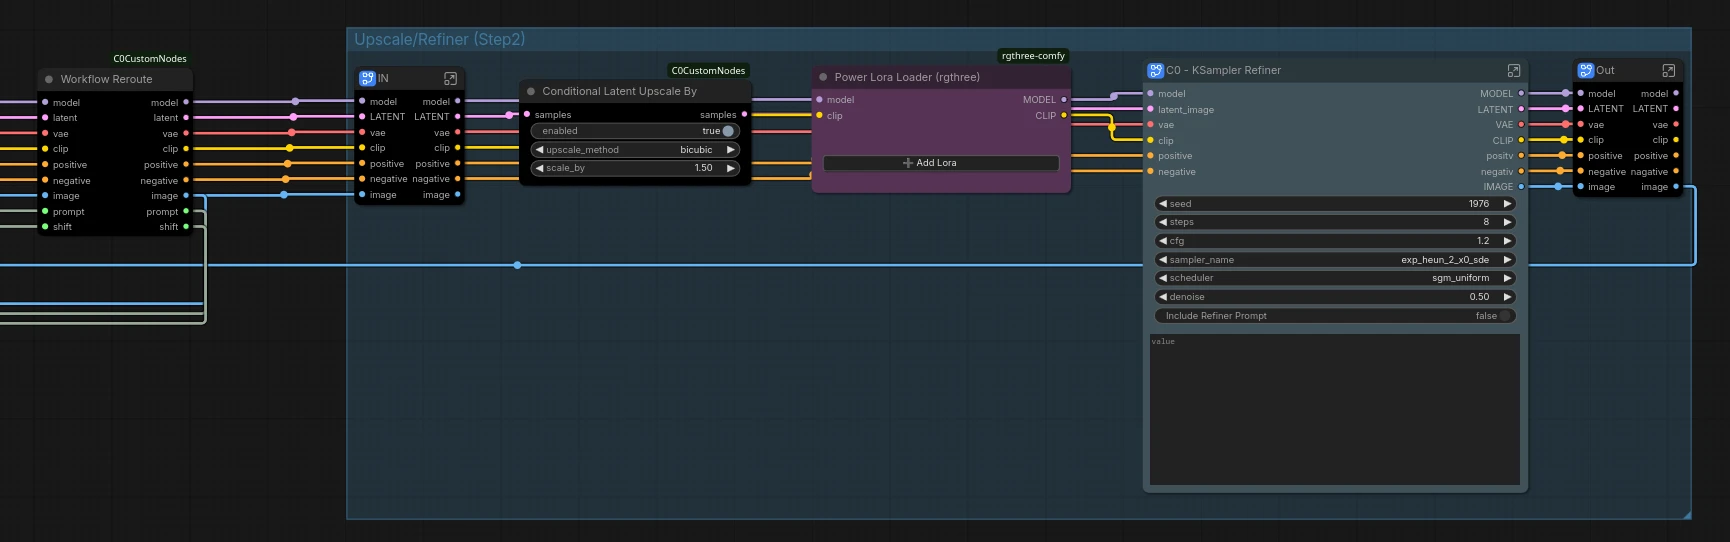Viewport: 1730px width, 542px height.
Task: Enter the C0 - KSampler Refiner subgraph
Action: tap(1514, 70)
